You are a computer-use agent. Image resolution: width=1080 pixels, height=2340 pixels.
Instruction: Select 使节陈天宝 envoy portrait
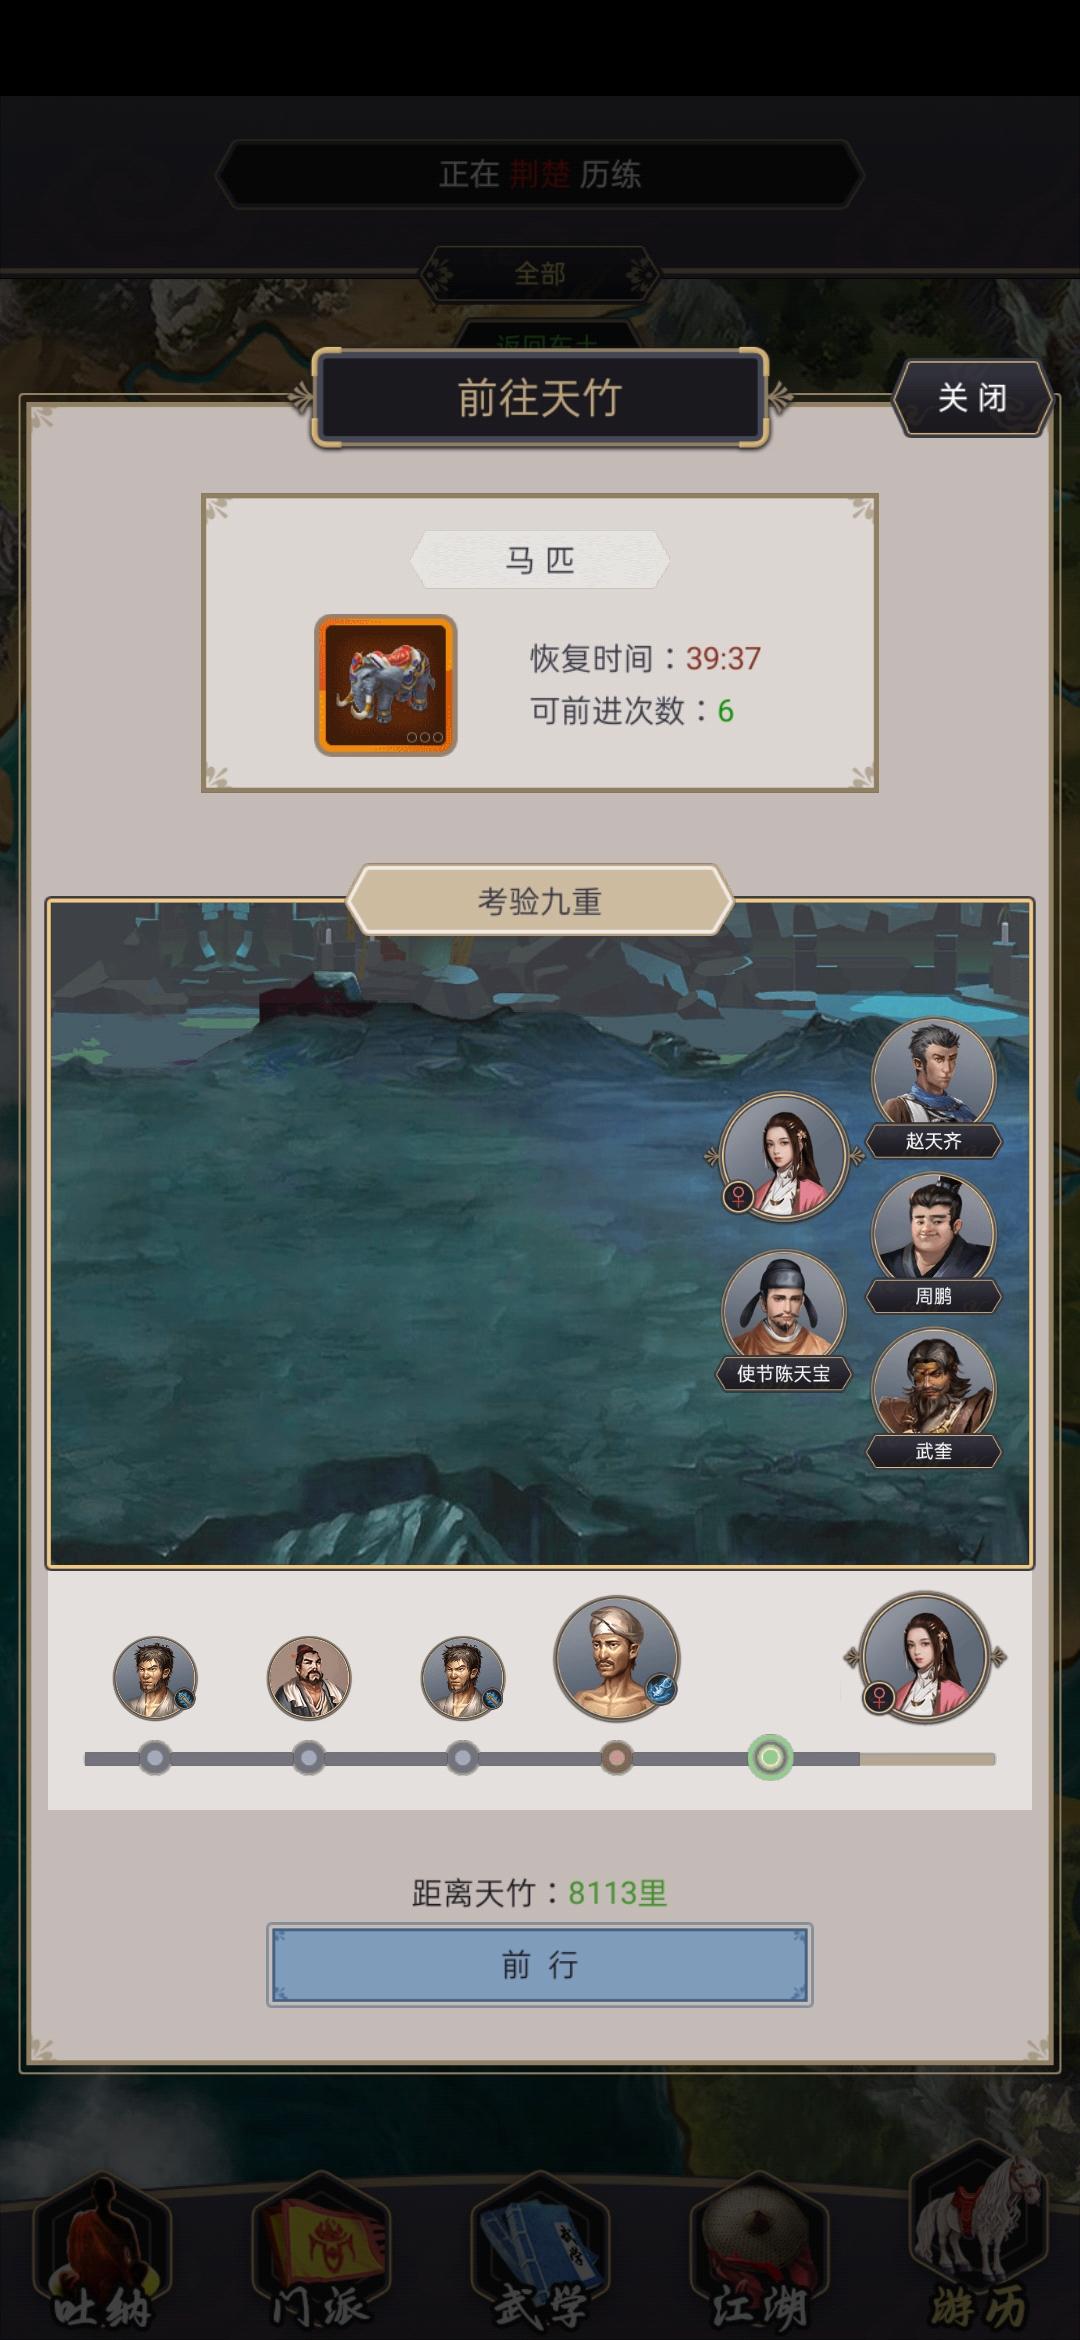point(784,1320)
